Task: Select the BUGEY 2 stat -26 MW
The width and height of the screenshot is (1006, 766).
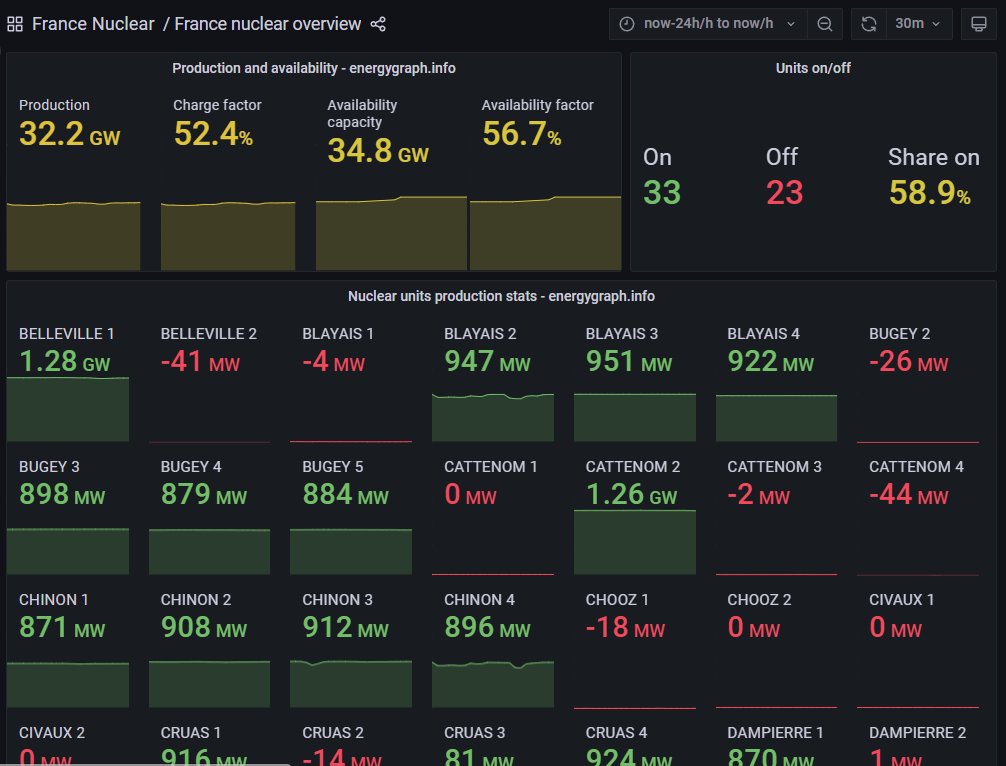Action: tap(908, 361)
